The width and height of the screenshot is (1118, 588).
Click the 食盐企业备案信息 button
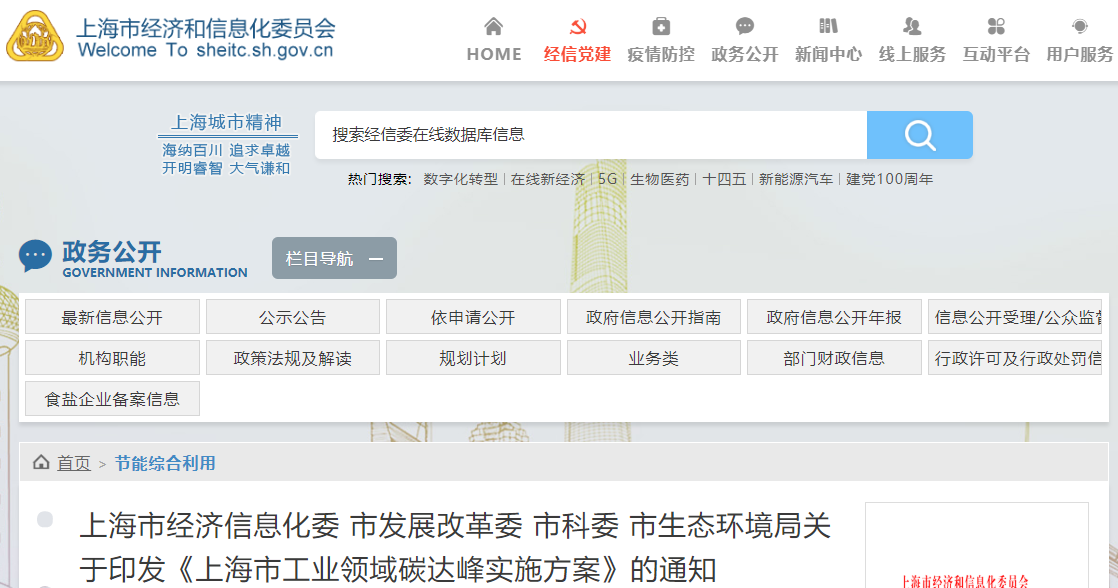click(112, 399)
